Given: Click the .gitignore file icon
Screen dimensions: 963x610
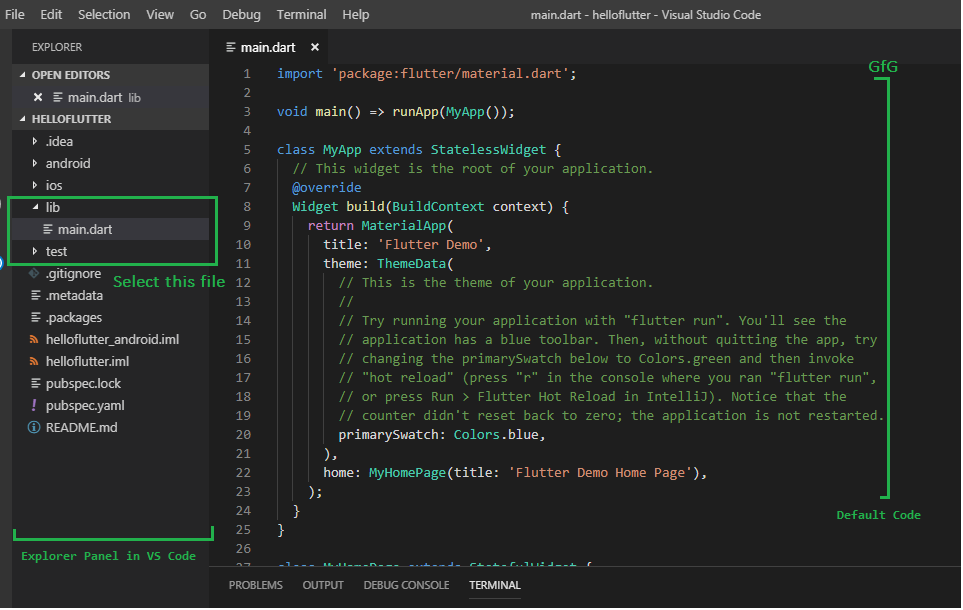Looking at the screenshot, I should click(34, 273).
